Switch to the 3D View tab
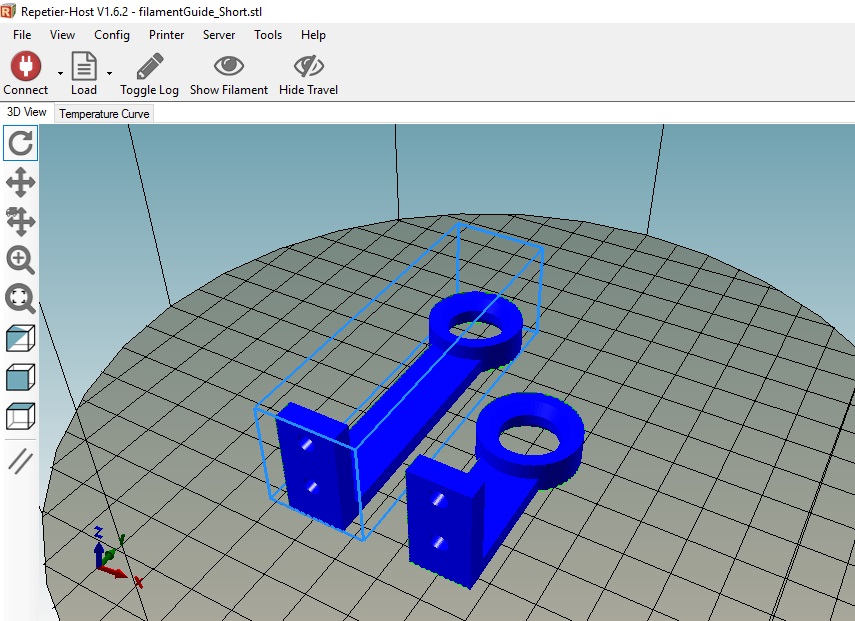Viewport: 855px width, 621px height. [x=27, y=112]
